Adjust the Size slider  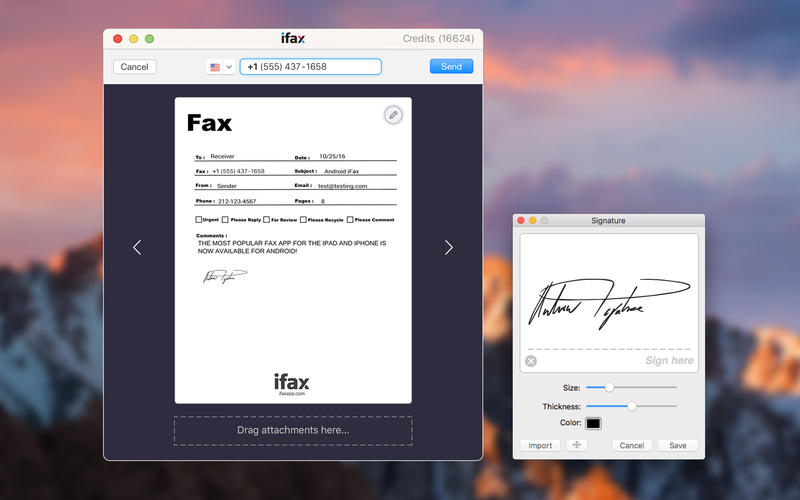tap(609, 387)
